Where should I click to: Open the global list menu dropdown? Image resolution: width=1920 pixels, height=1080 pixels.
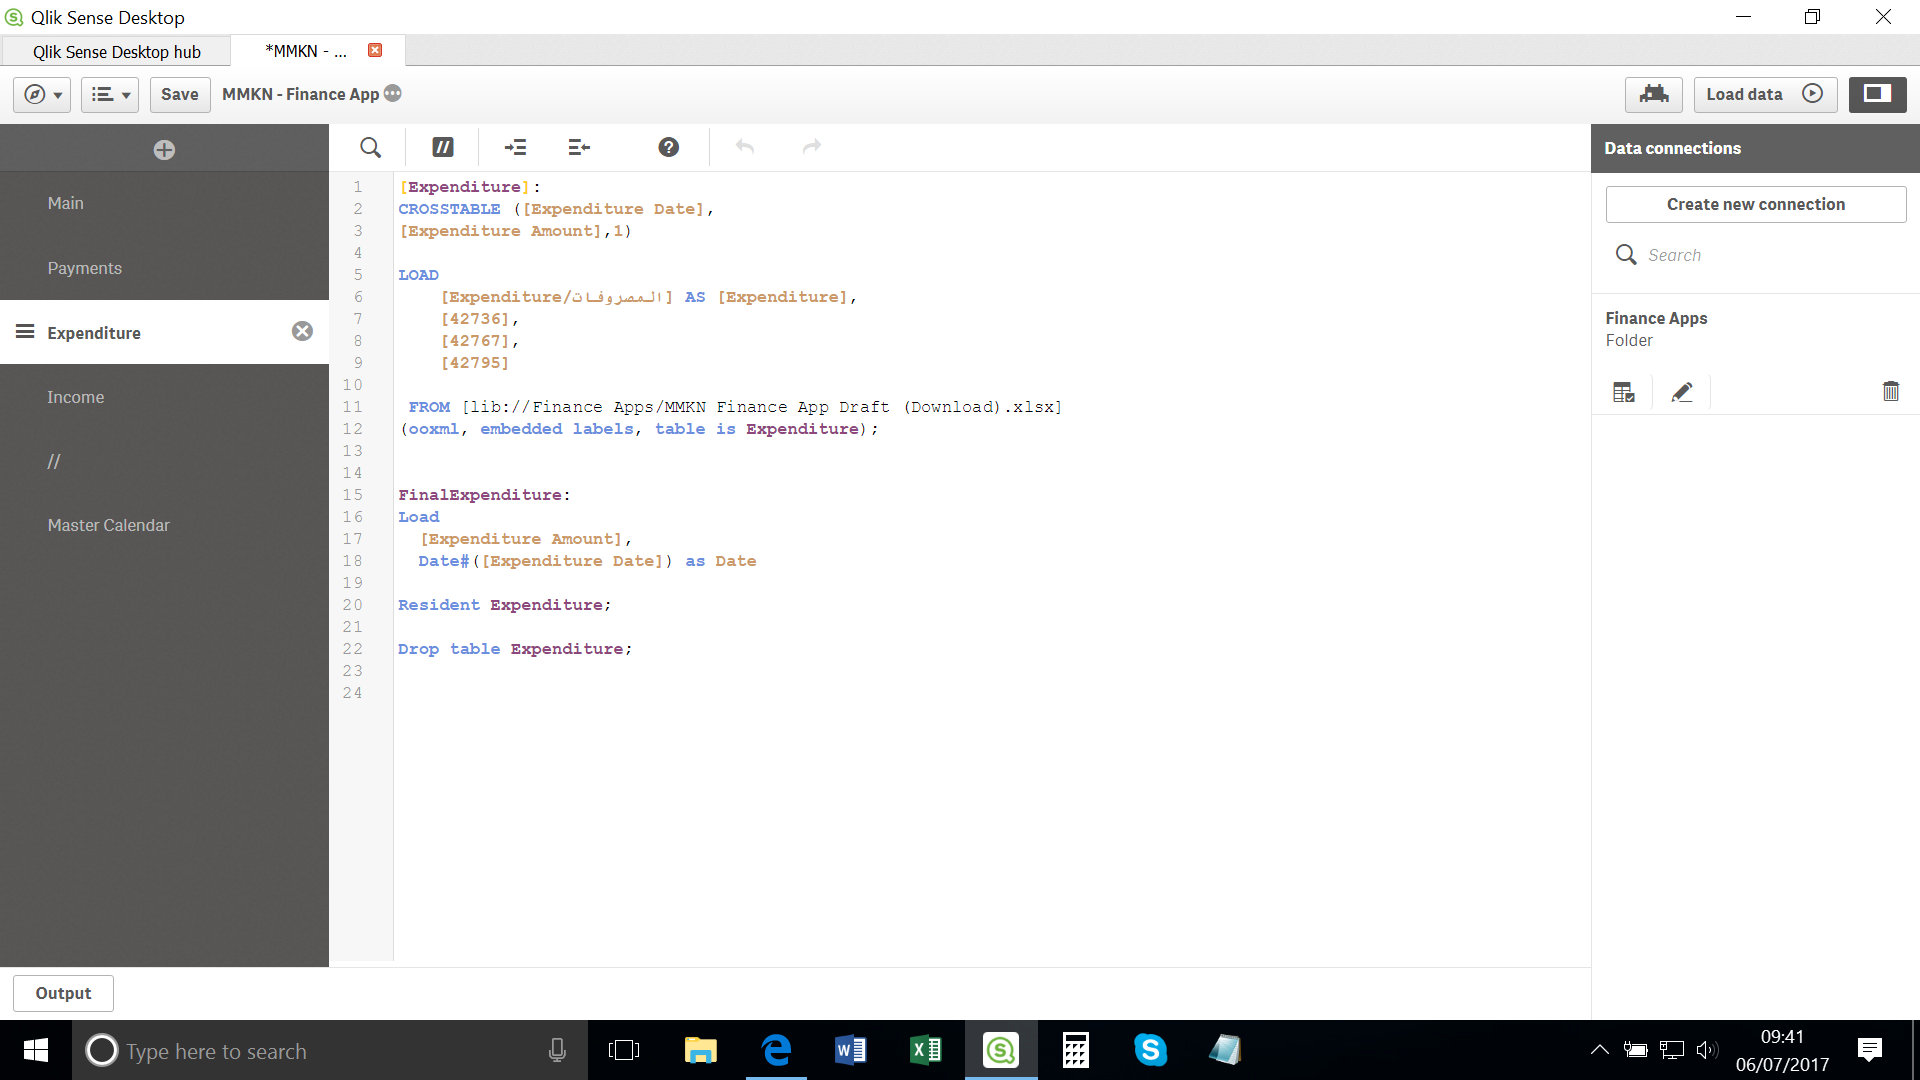(110, 94)
